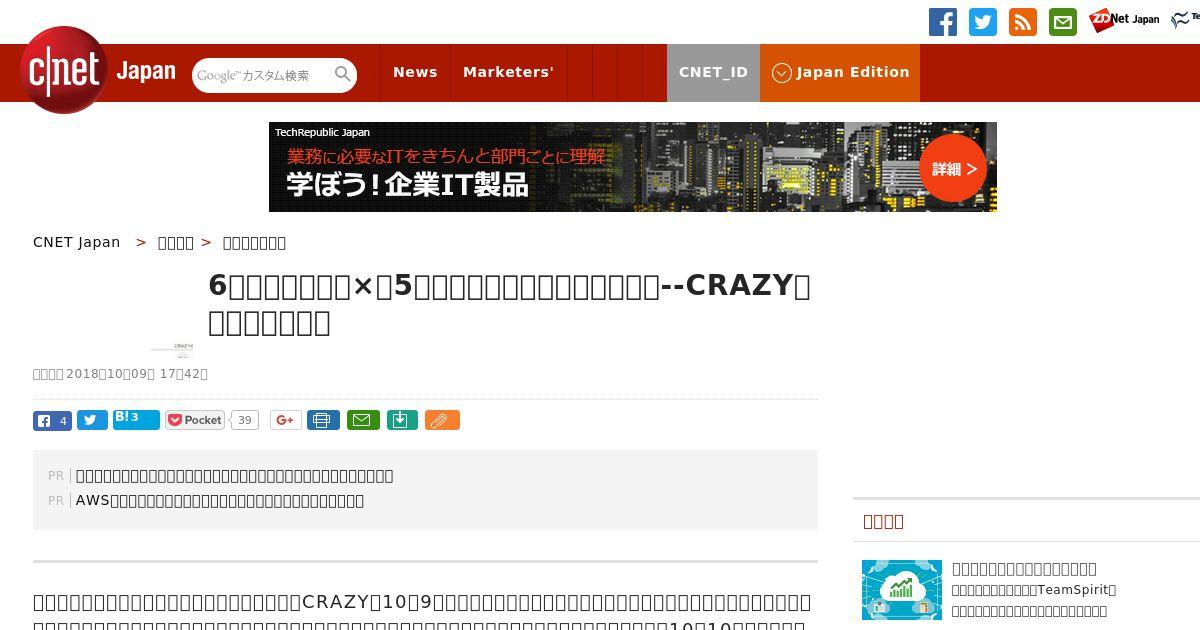This screenshot has height=630, width=1200.
Task: Print article using printer icon
Action: pyautogui.click(x=323, y=421)
